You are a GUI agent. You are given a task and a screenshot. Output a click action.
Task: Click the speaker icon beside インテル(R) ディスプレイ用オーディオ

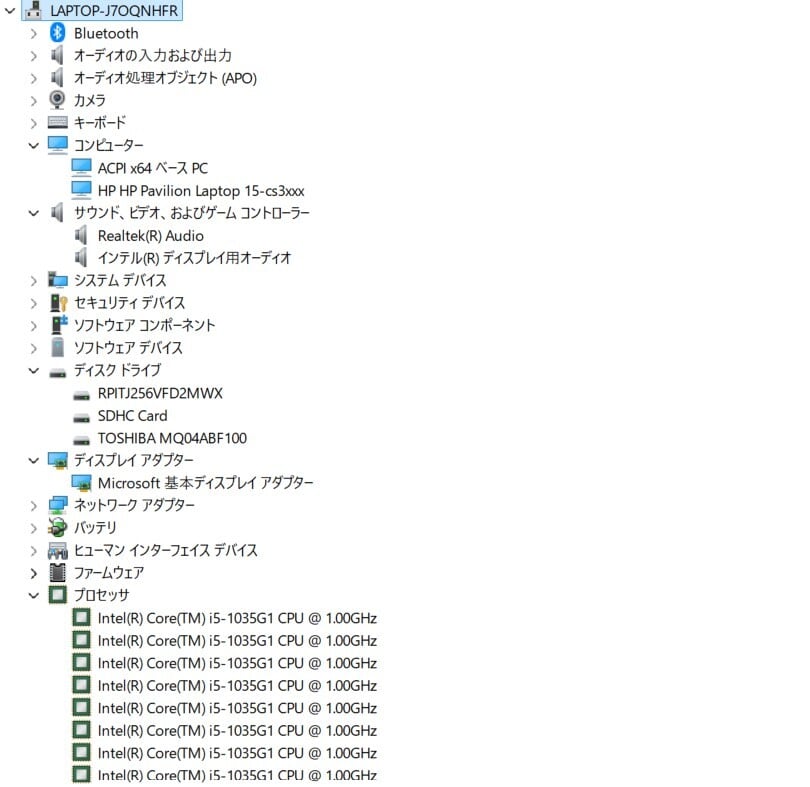[x=81, y=258]
